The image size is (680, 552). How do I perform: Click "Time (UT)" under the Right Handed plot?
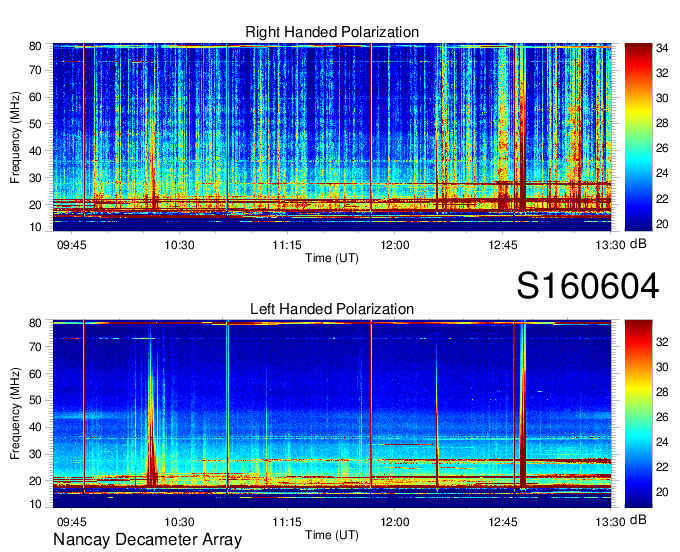332,258
